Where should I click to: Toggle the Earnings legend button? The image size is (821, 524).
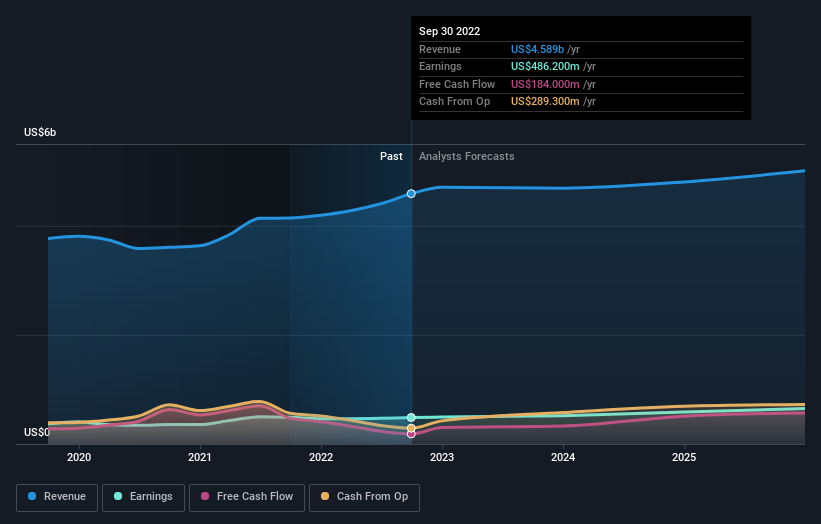pos(143,497)
